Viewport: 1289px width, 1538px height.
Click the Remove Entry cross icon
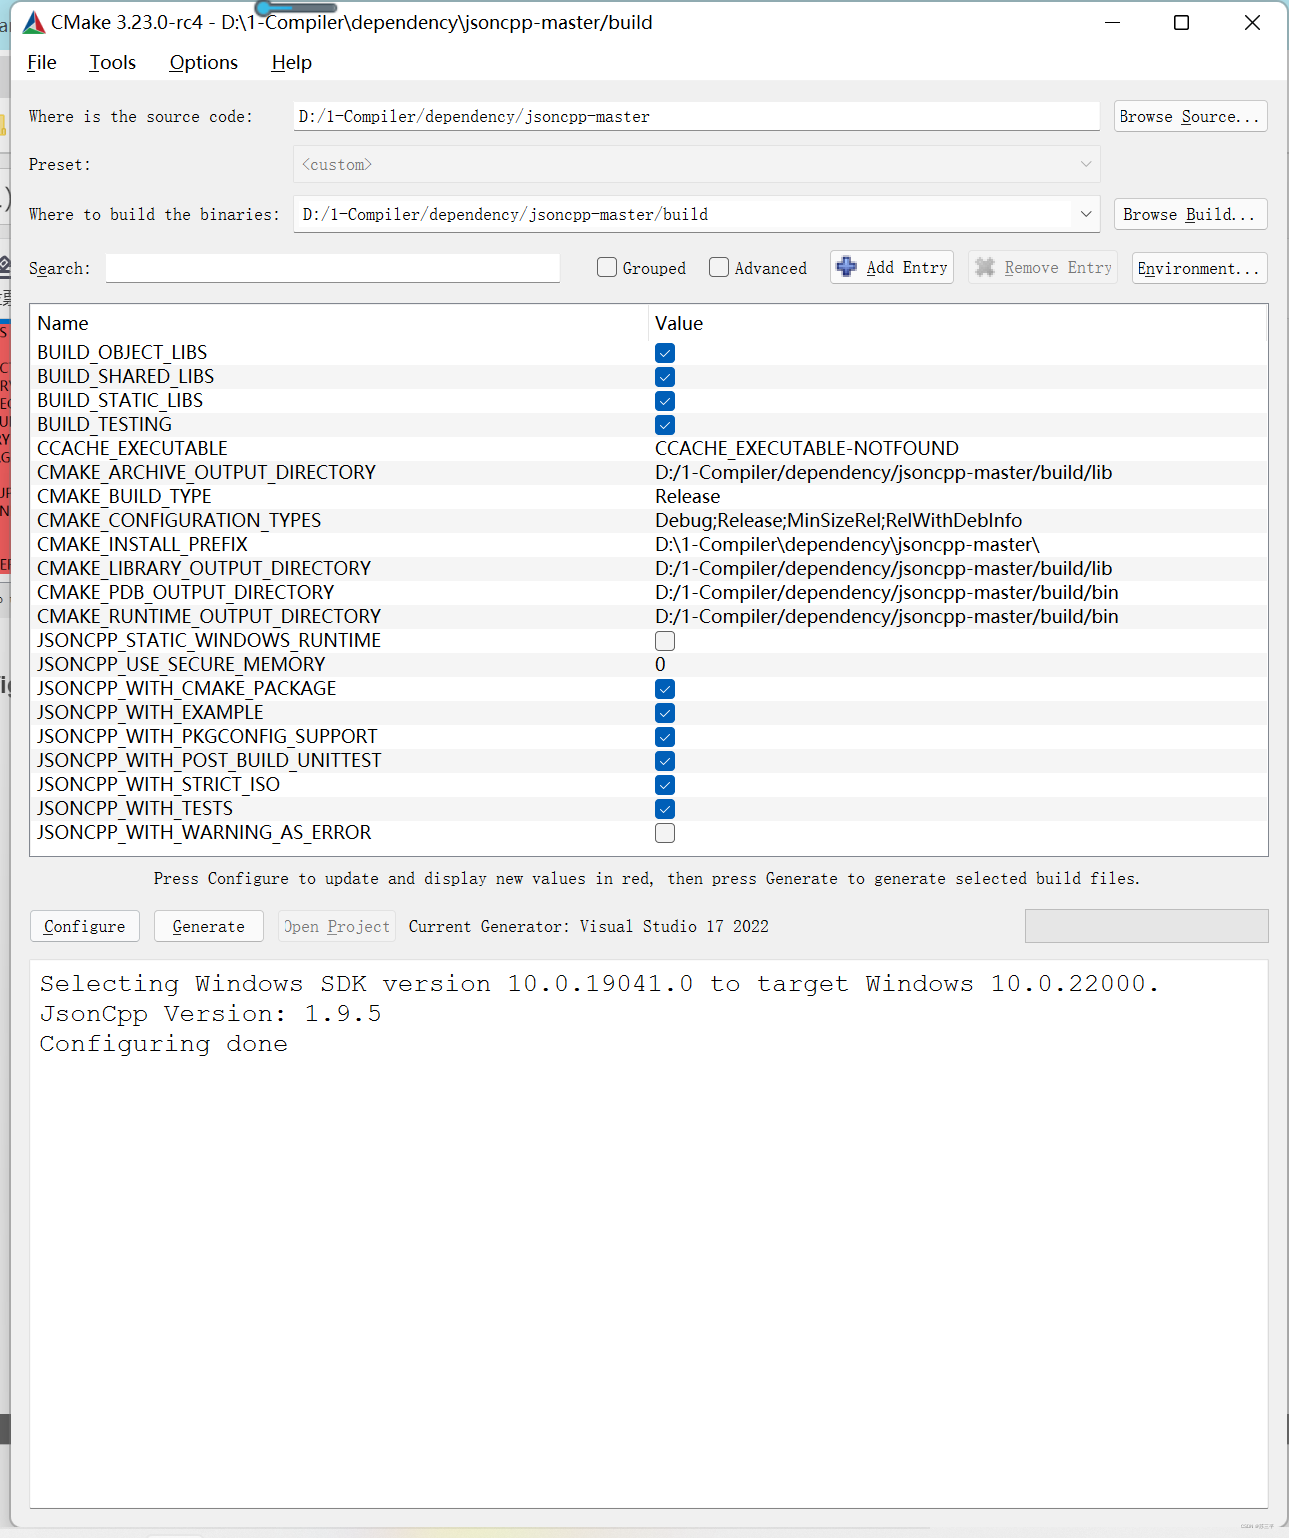[x=985, y=267]
